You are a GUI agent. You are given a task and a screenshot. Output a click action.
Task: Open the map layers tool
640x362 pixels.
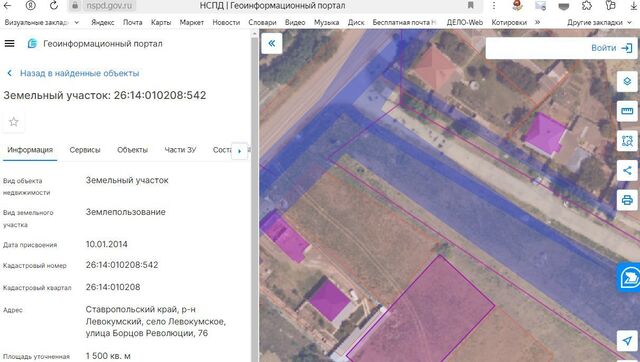pyautogui.click(x=627, y=81)
